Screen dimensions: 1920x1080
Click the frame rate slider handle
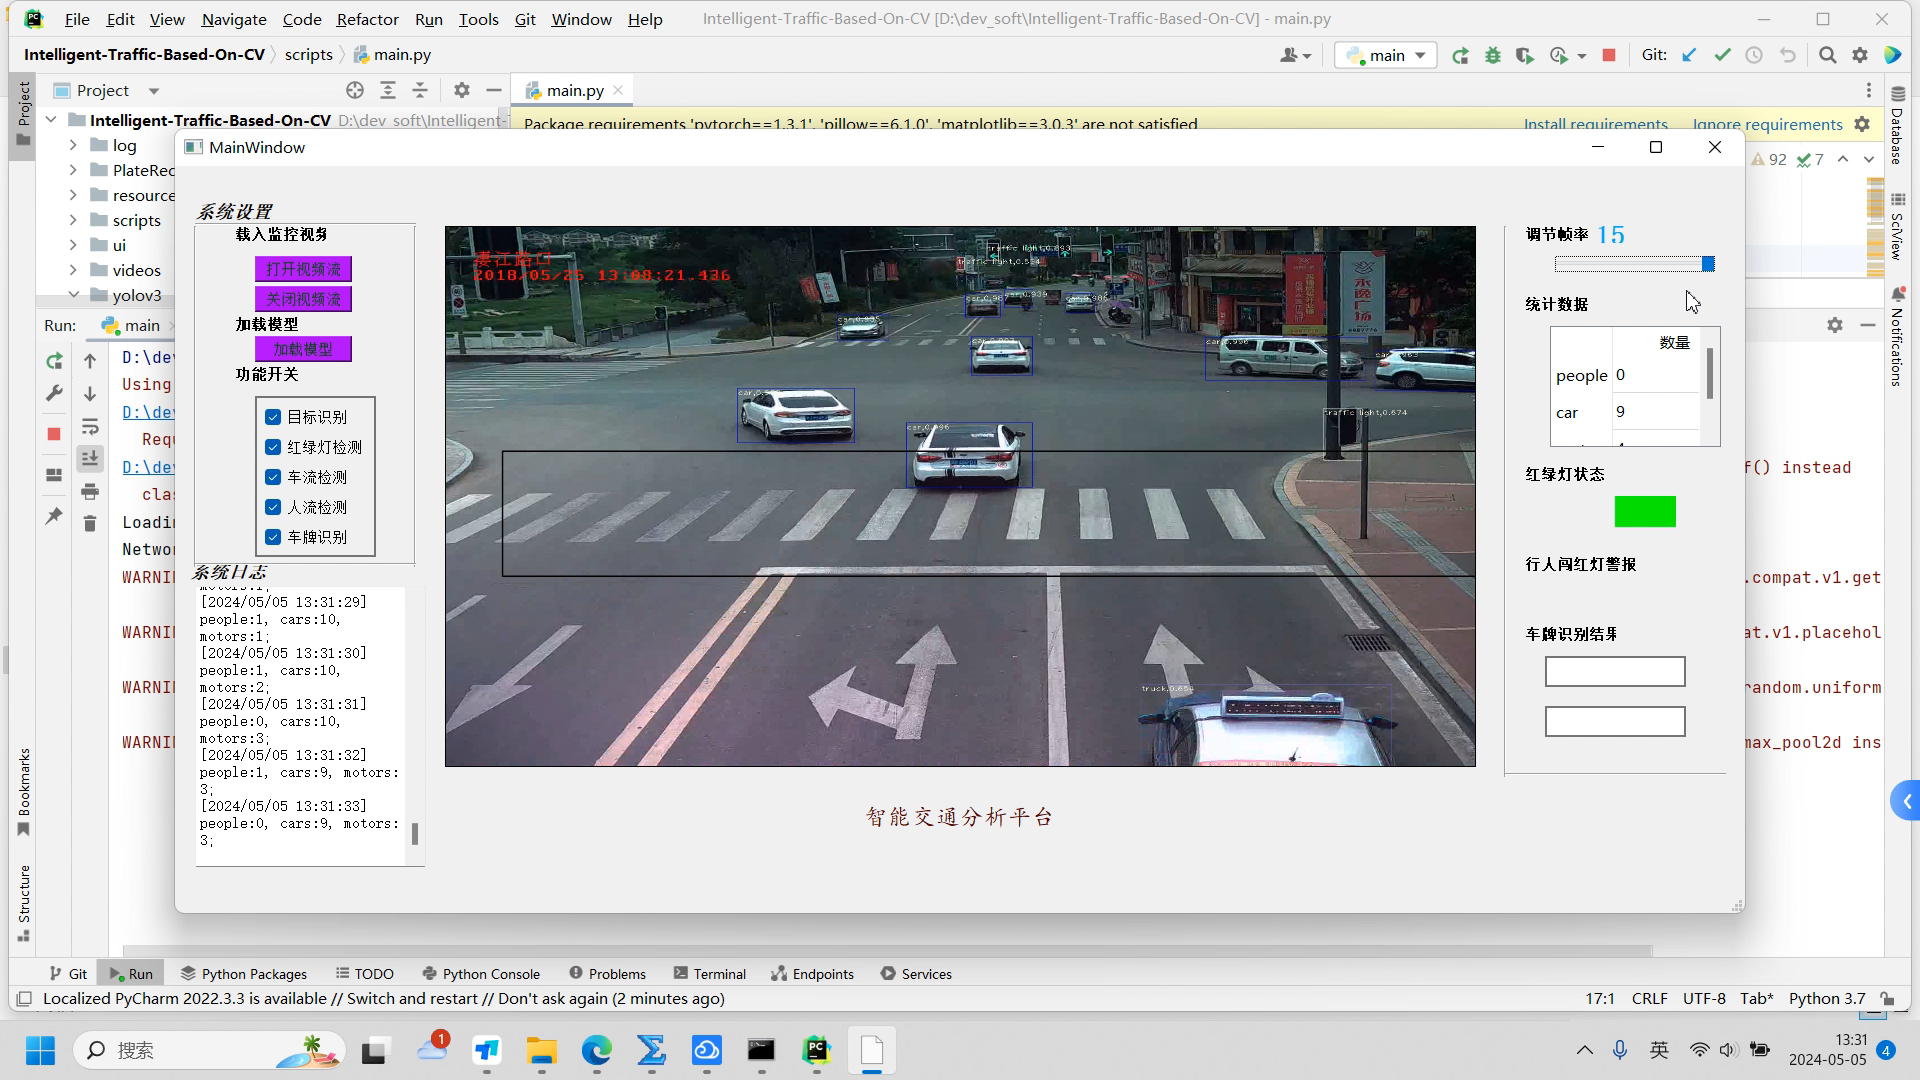coord(1708,264)
